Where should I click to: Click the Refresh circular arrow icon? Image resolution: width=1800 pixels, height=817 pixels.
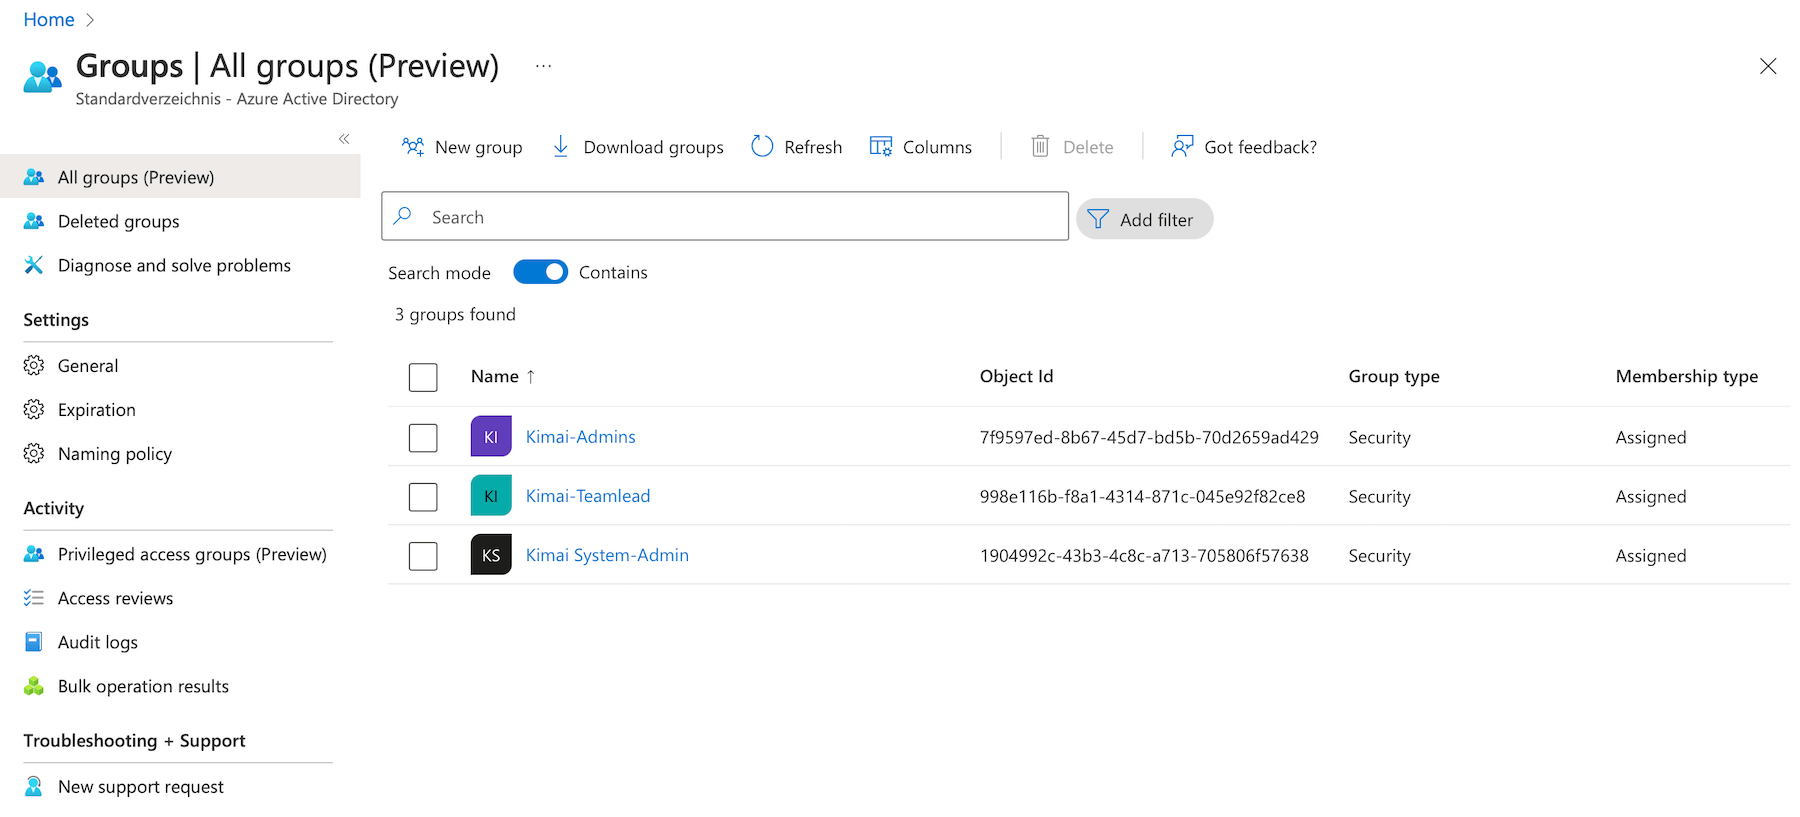click(762, 147)
